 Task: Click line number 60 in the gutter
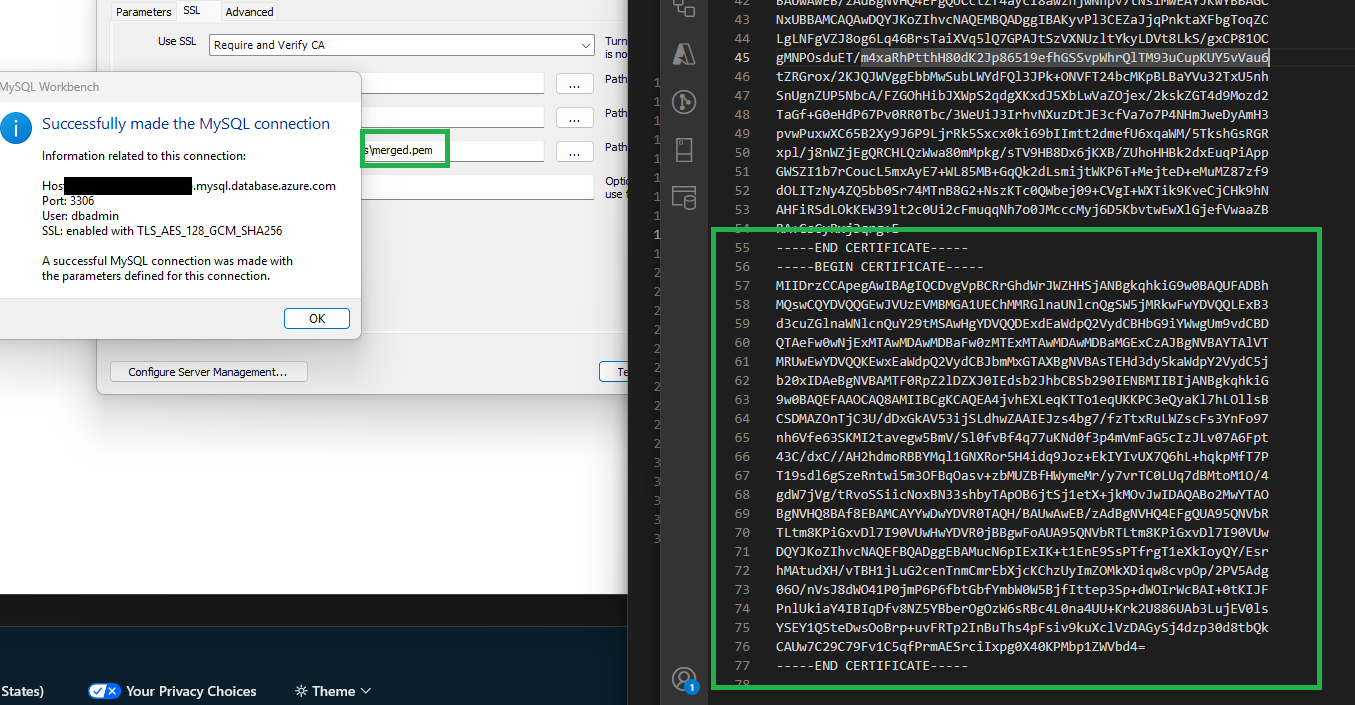[x=742, y=342]
